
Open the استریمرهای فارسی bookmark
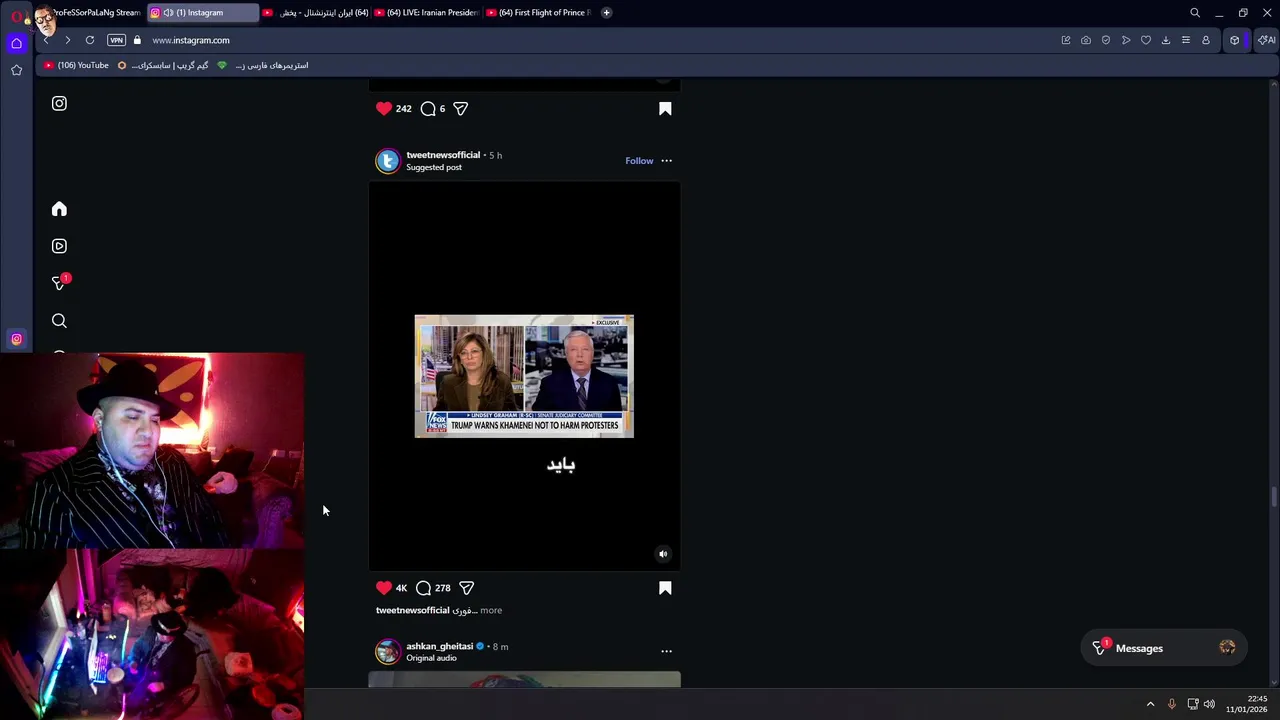(x=263, y=65)
